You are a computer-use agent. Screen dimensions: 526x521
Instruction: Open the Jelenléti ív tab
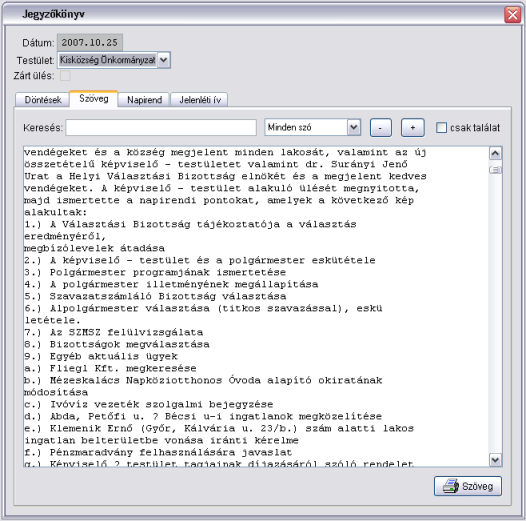point(200,100)
